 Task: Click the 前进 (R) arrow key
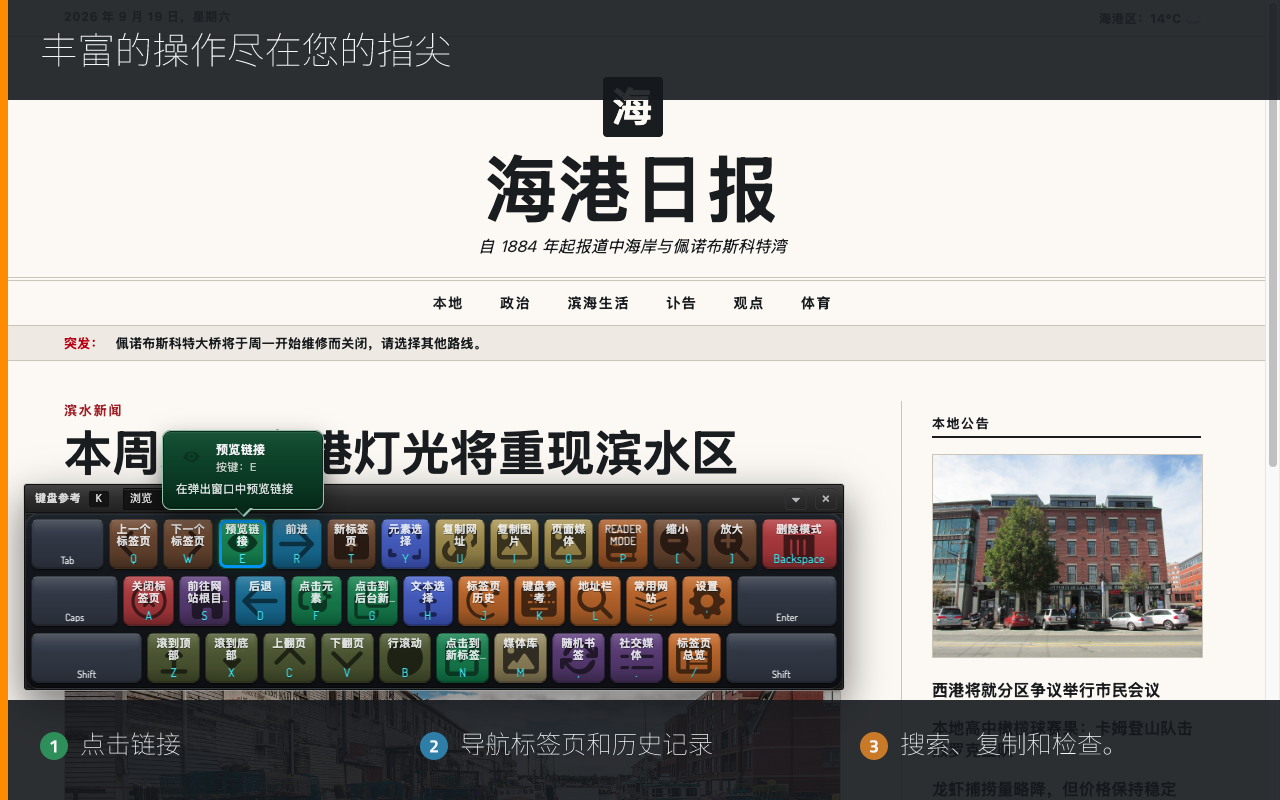297,544
